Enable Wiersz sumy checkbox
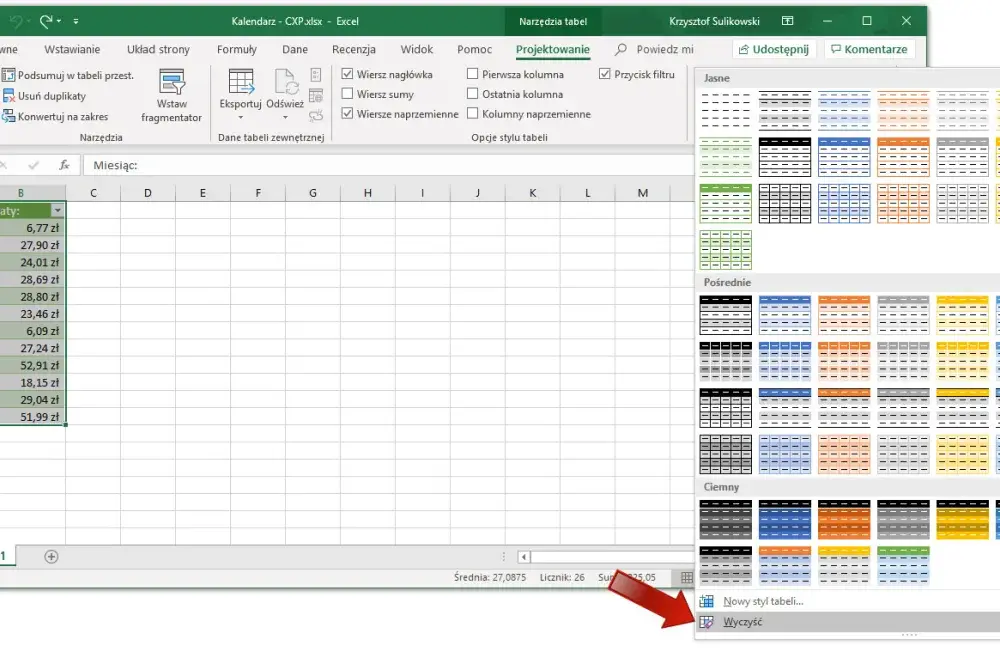The height and width of the screenshot is (652, 1000). (347, 94)
